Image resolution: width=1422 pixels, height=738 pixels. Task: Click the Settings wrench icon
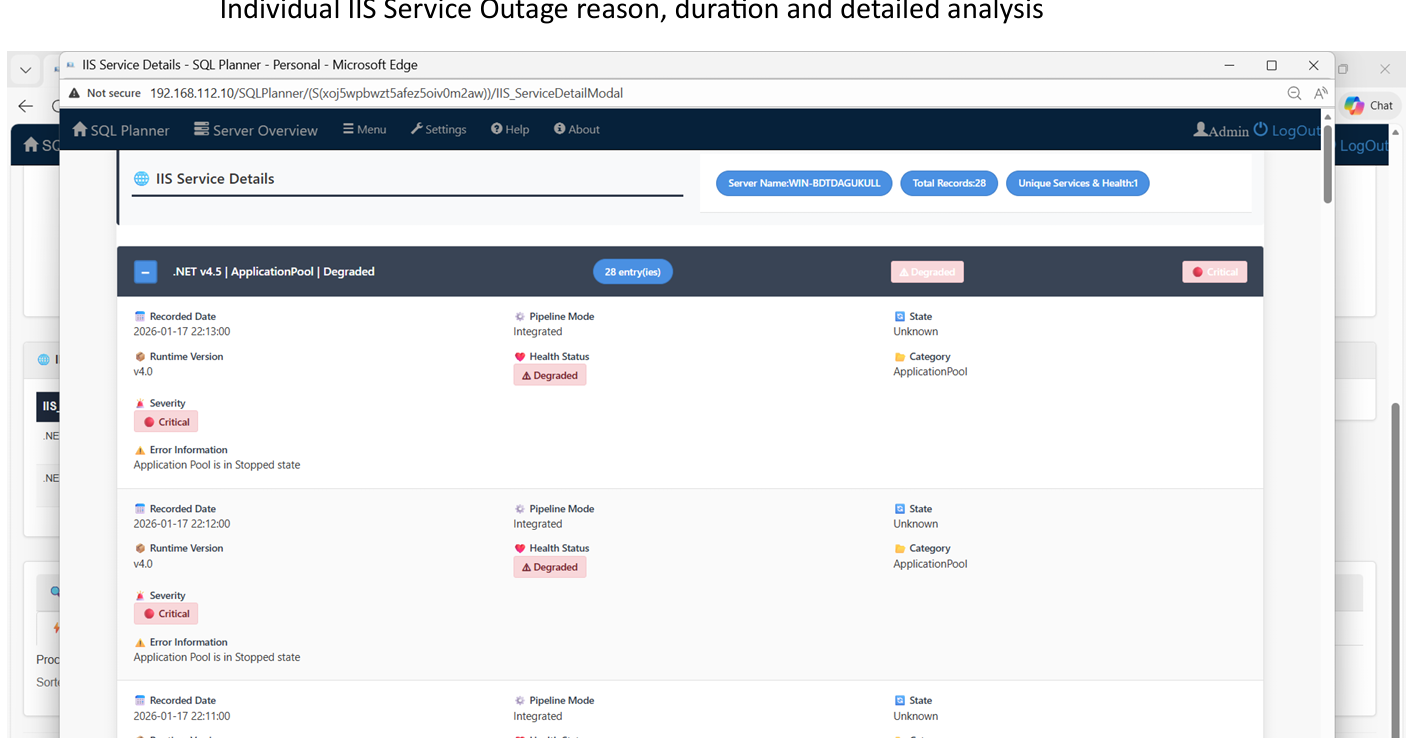(418, 129)
